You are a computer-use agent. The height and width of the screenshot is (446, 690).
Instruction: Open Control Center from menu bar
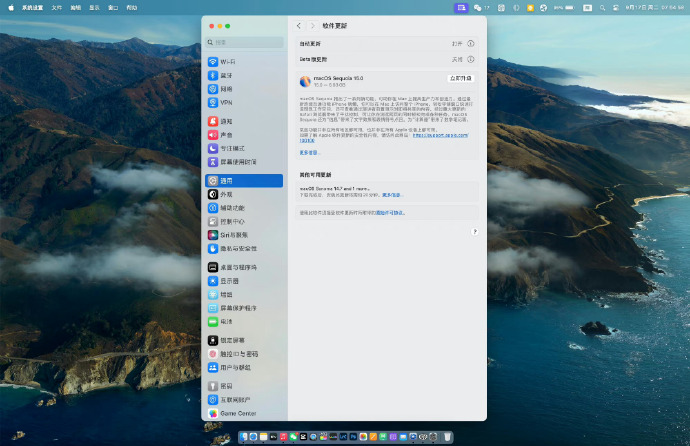[x=616, y=7]
